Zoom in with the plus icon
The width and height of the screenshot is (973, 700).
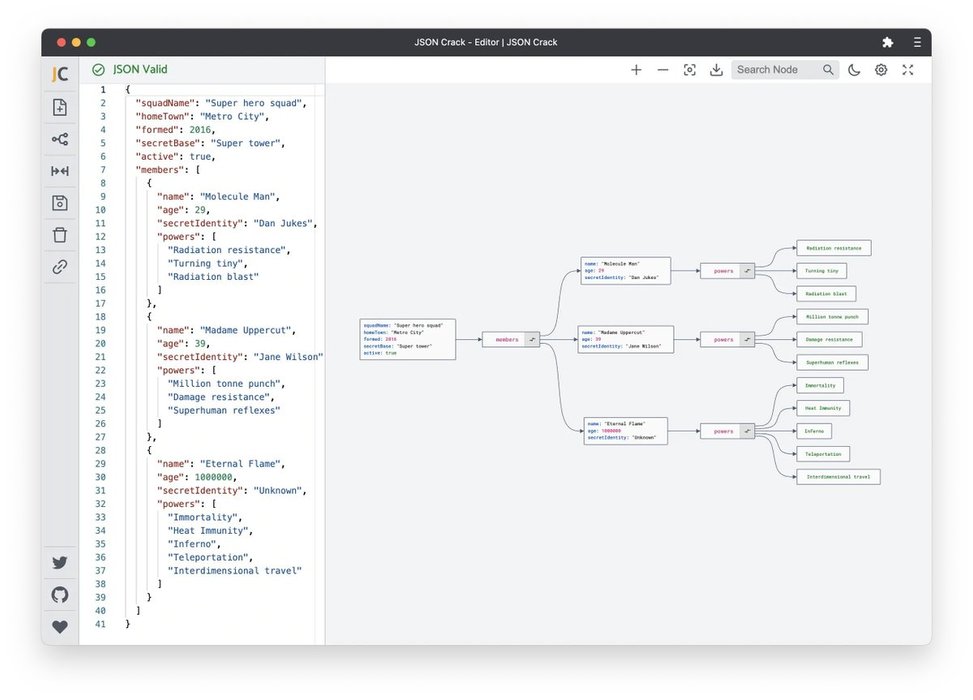tap(636, 70)
